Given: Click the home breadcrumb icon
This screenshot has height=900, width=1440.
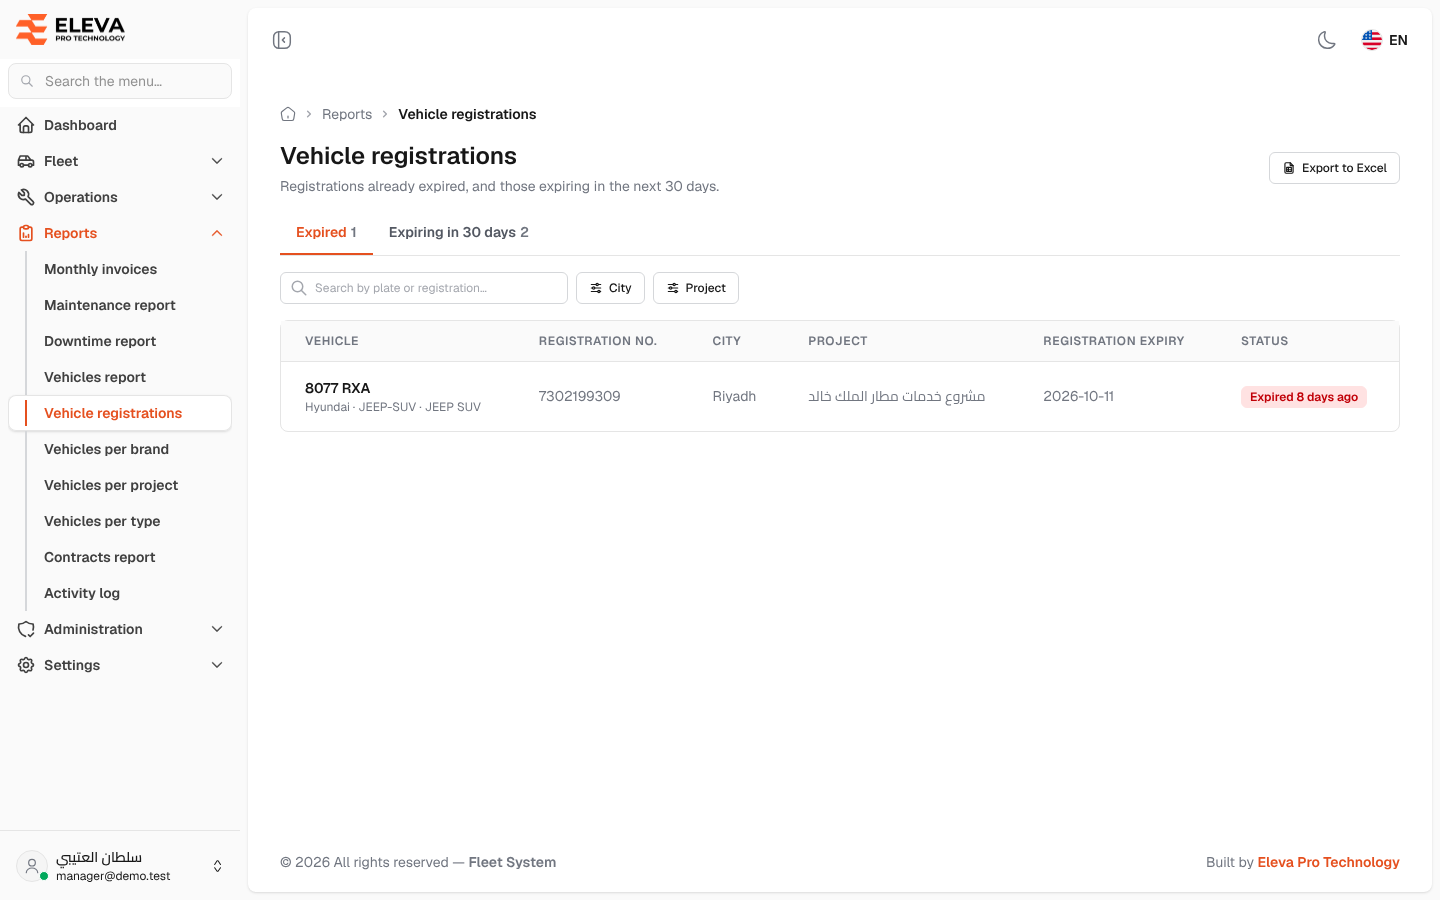Looking at the screenshot, I should [x=288, y=114].
